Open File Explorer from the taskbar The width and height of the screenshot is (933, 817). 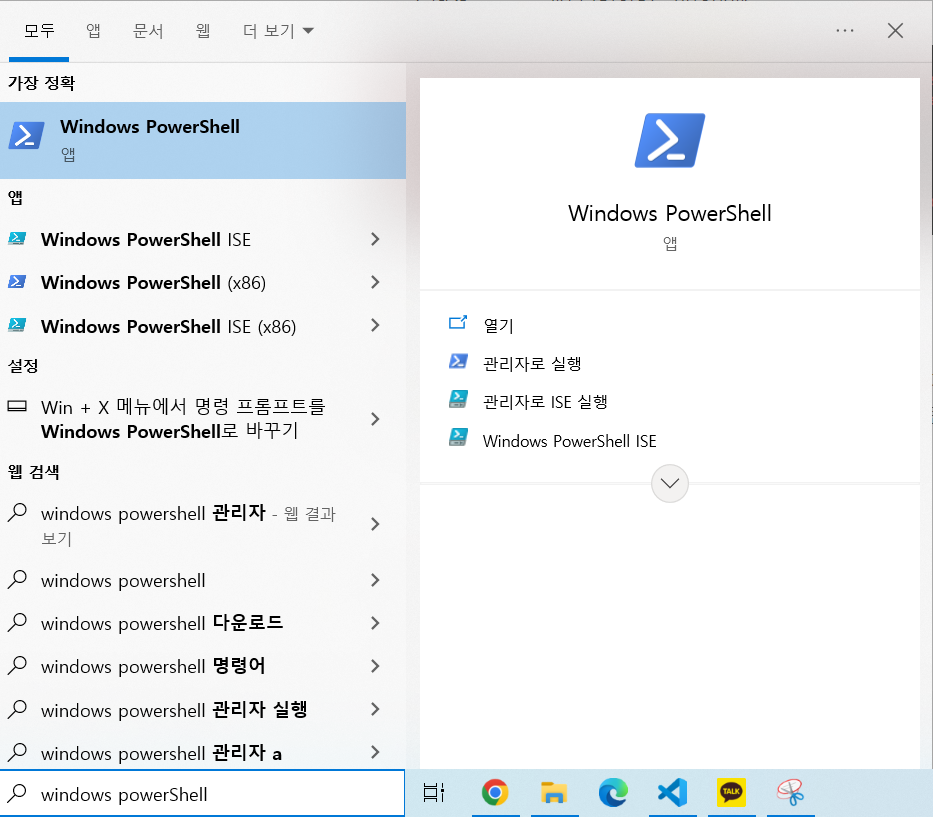pos(554,793)
